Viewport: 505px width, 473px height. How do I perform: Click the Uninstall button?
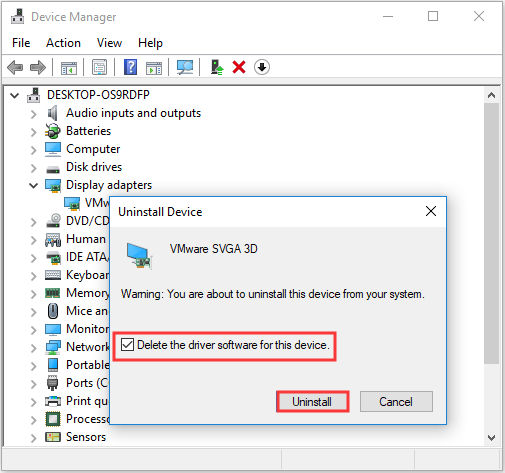pos(312,402)
